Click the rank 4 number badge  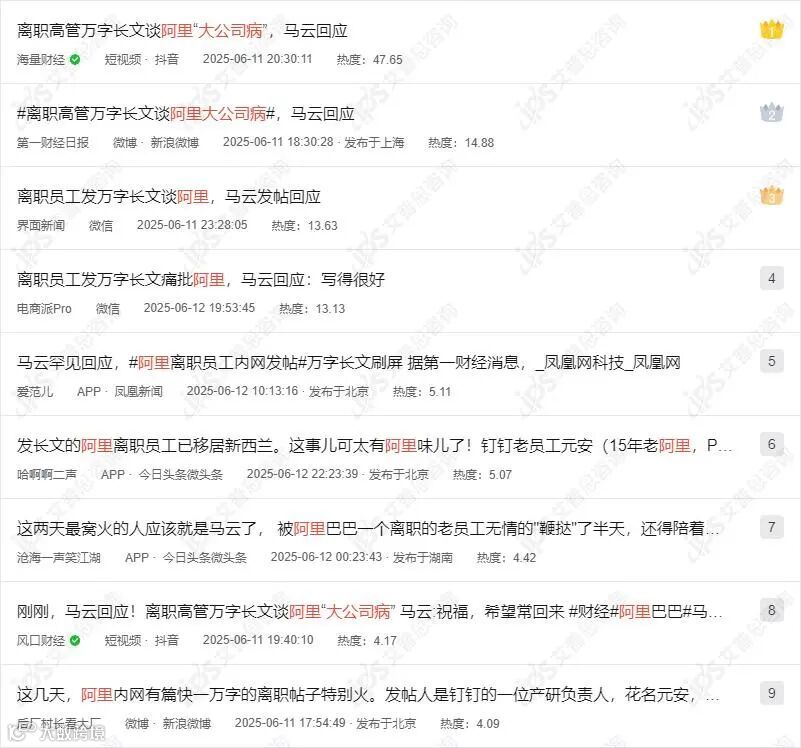[771, 278]
